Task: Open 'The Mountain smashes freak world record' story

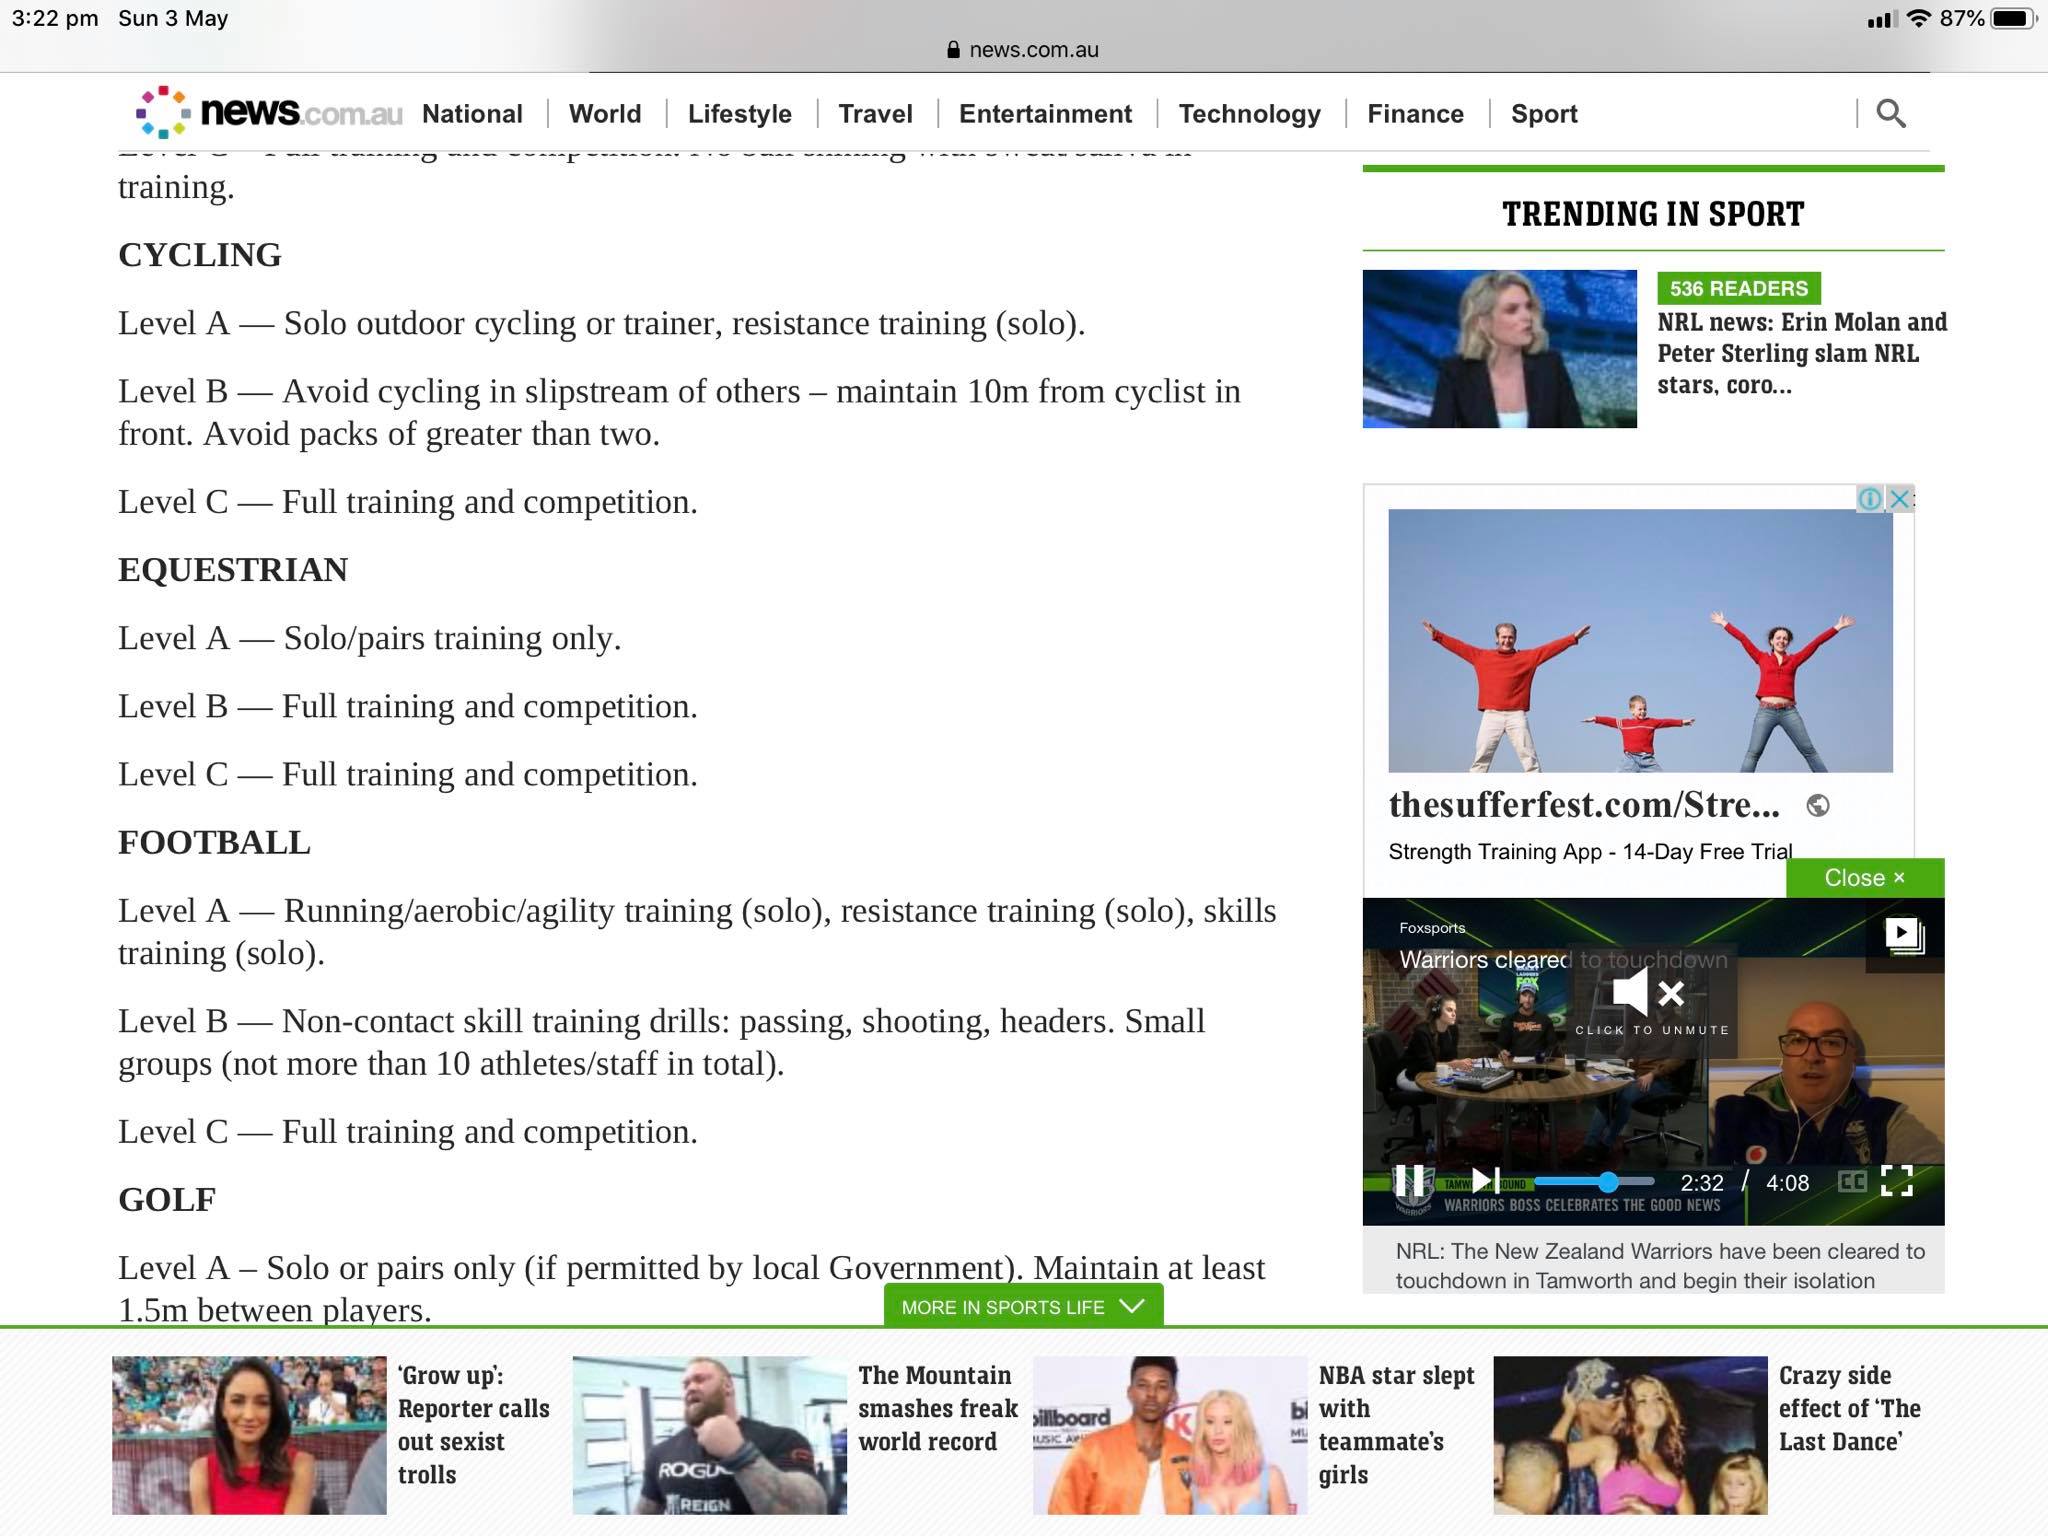Action: point(936,1408)
